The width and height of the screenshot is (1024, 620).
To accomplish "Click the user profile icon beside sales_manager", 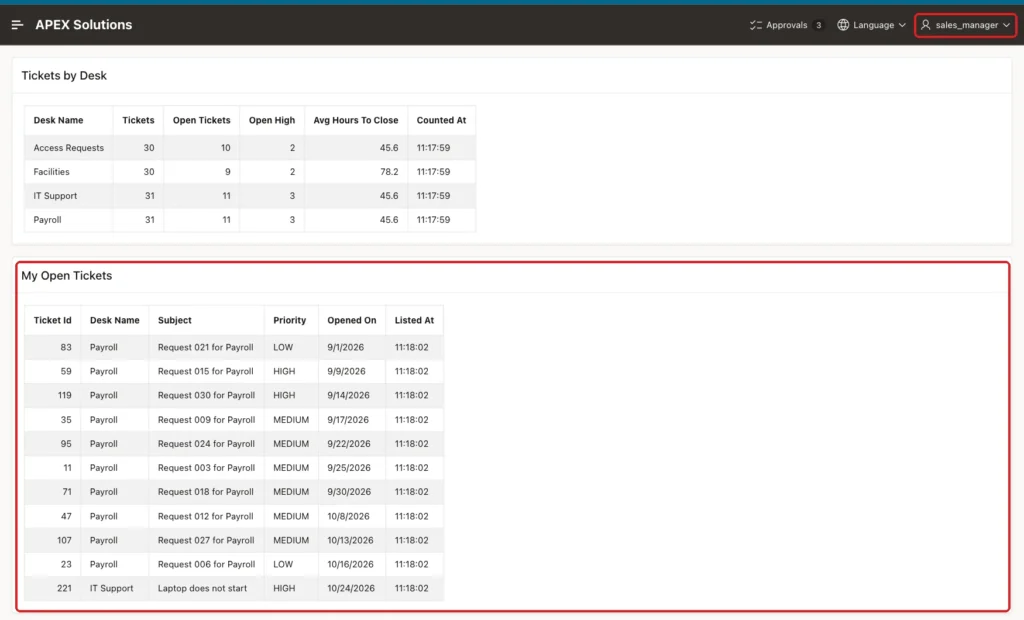I will [x=925, y=25].
